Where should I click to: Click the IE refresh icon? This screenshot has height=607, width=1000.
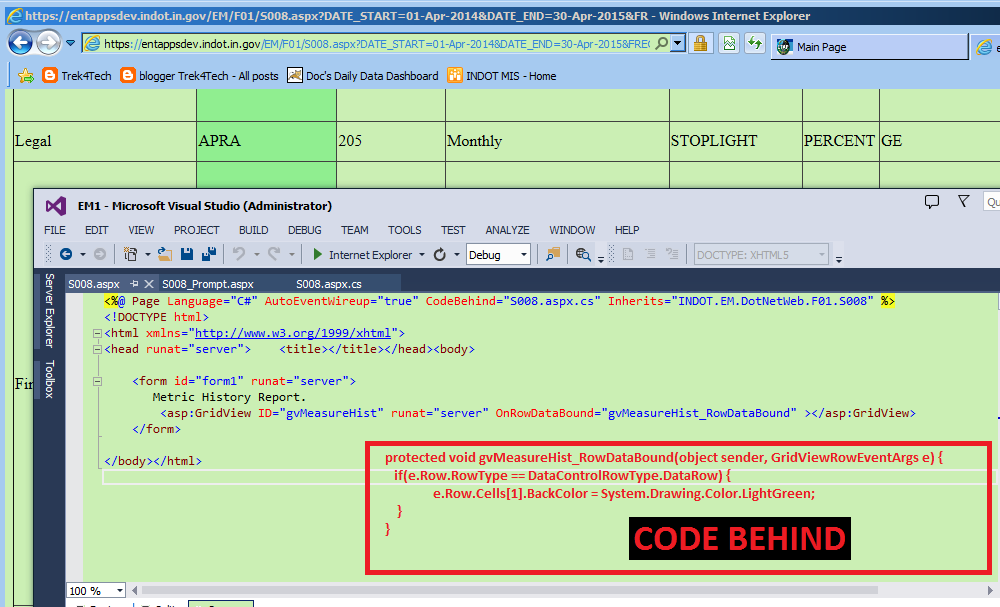click(x=755, y=43)
